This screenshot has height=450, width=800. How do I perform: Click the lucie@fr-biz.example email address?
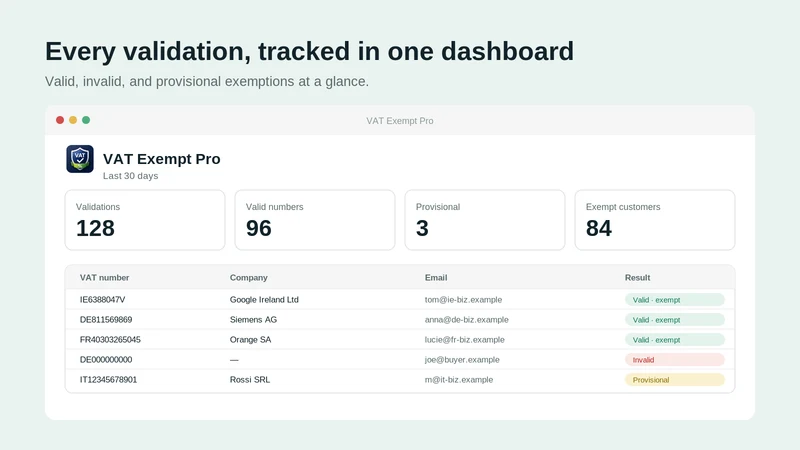(x=464, y=339)
